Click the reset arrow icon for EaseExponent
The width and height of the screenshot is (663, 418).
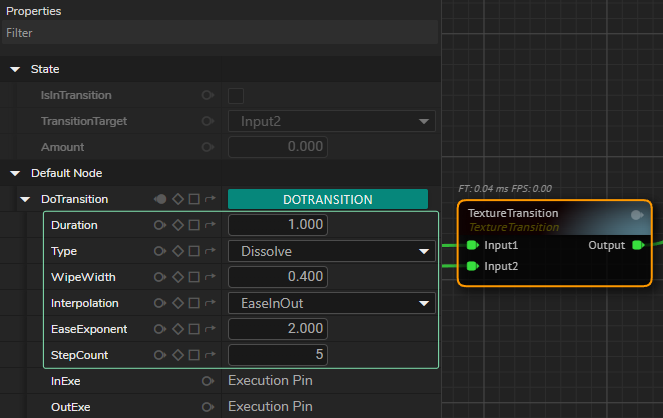point(210,329)
